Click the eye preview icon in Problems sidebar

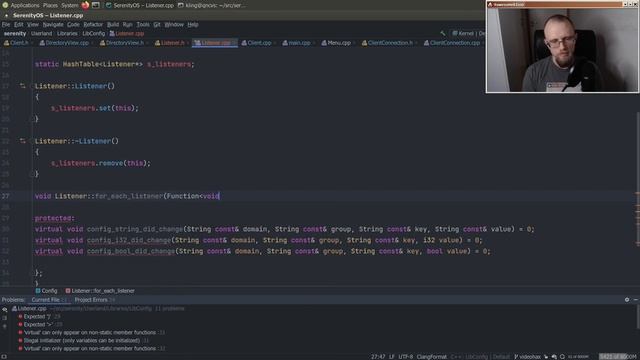(4, 310)
